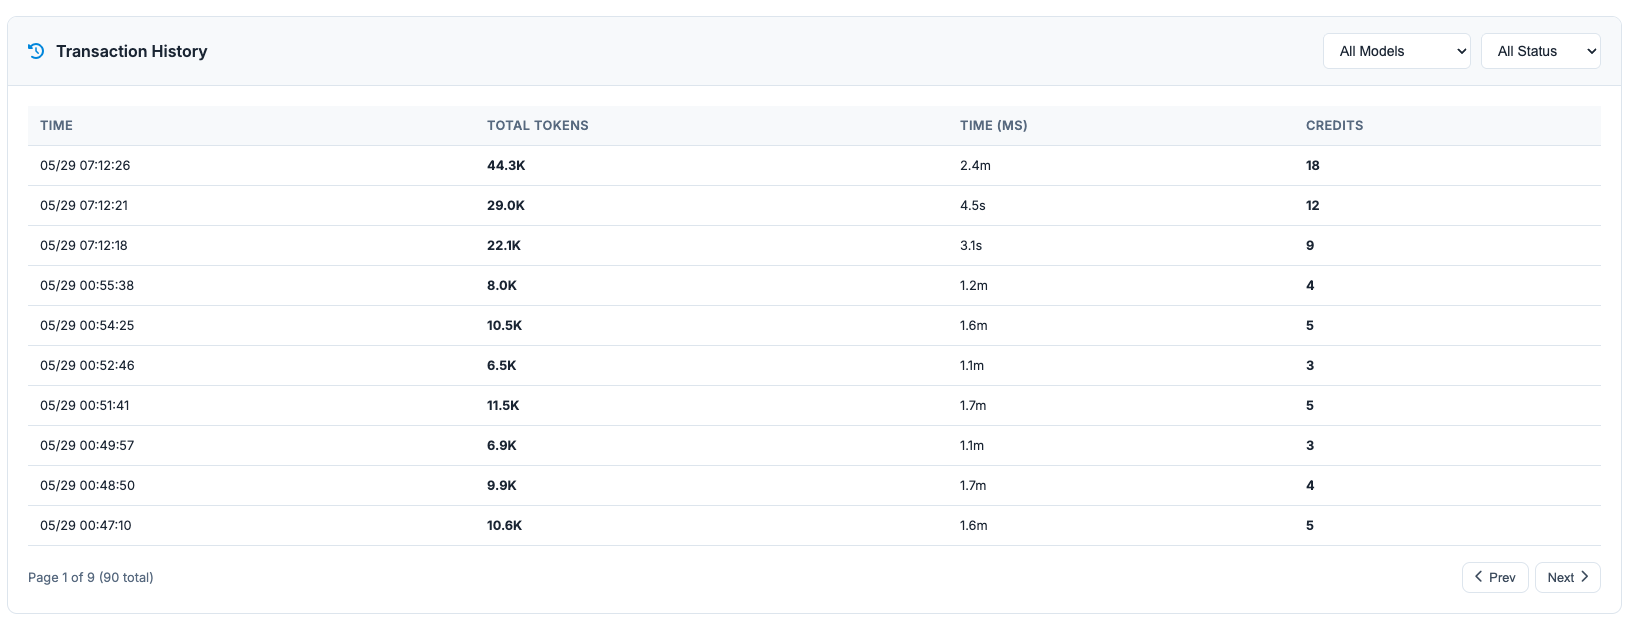Click the credits value 18
This screenshot has width=1630, height=623.
1313,165
